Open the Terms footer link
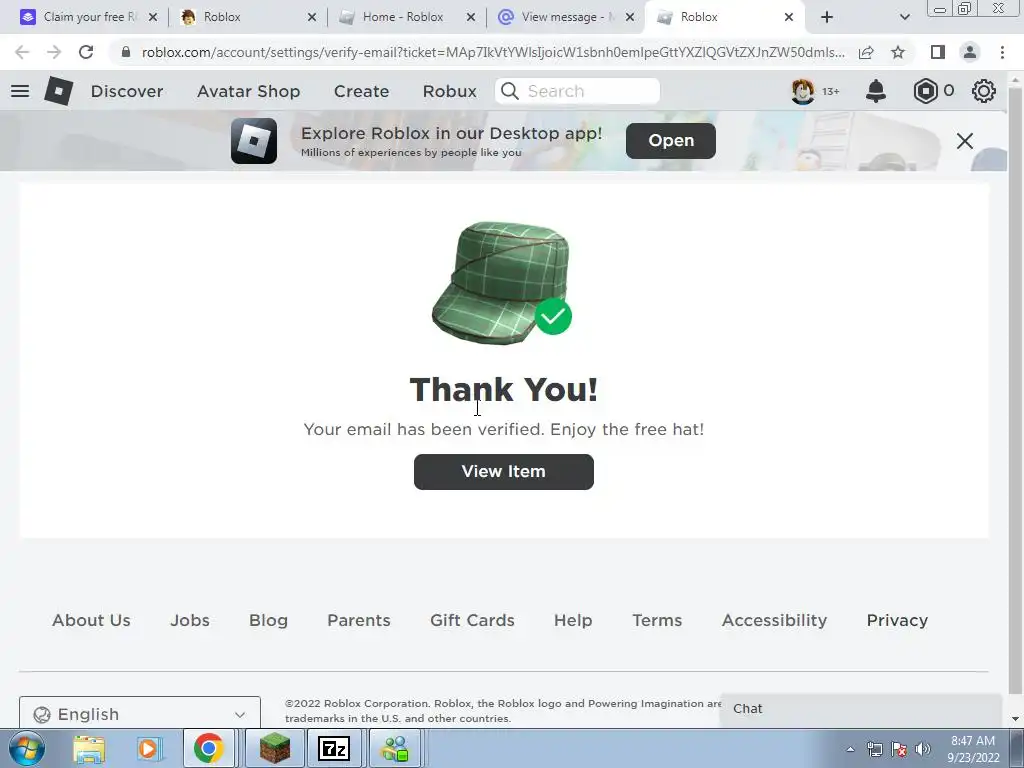 [657, 620]
